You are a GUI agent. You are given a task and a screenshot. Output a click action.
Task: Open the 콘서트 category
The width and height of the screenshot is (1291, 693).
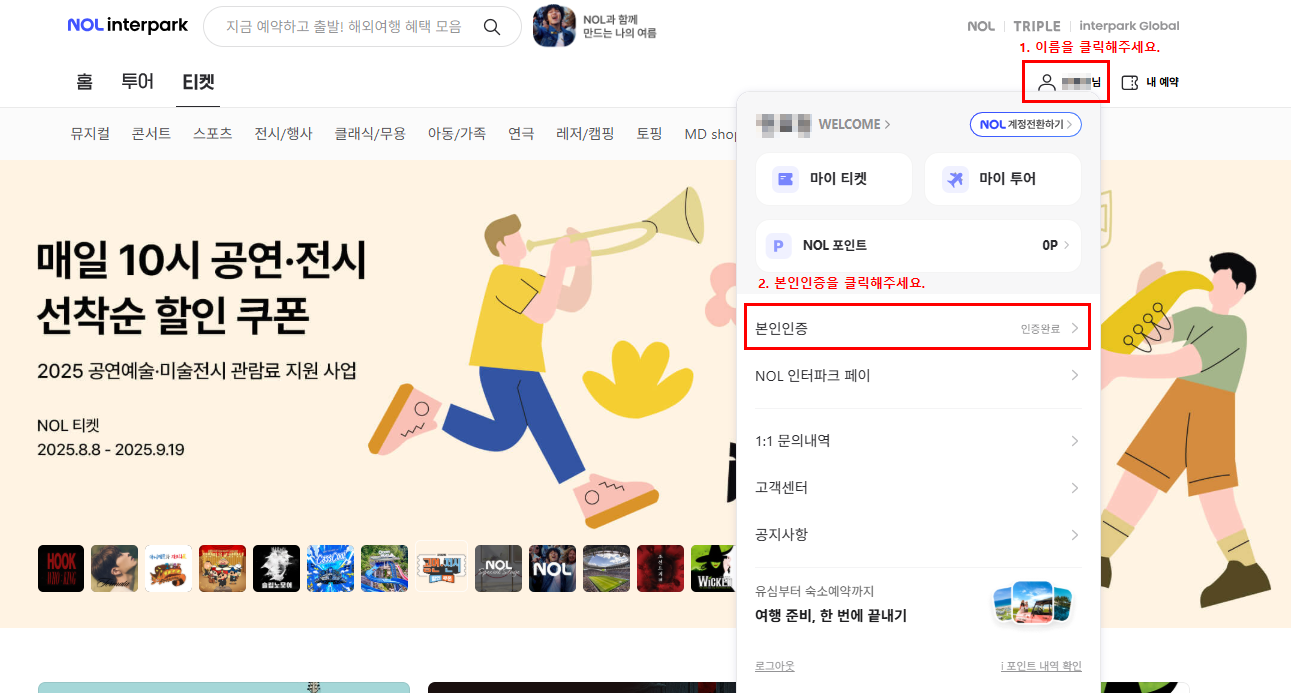151,133
